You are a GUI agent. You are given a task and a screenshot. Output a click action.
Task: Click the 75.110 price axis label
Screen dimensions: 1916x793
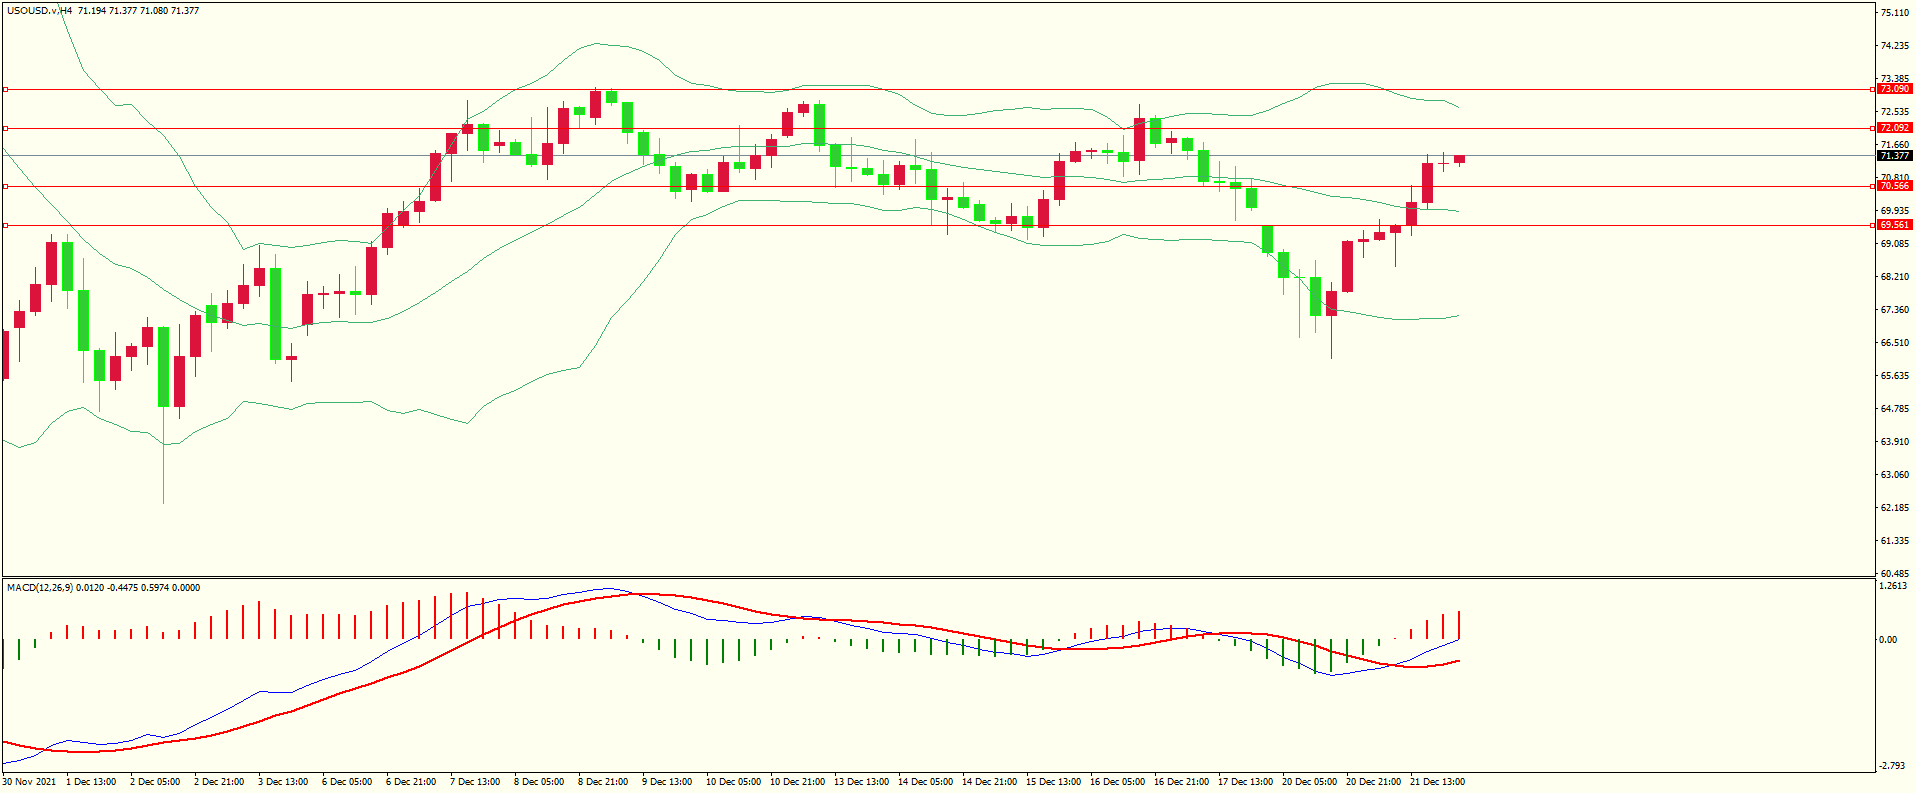point(1894,13)
